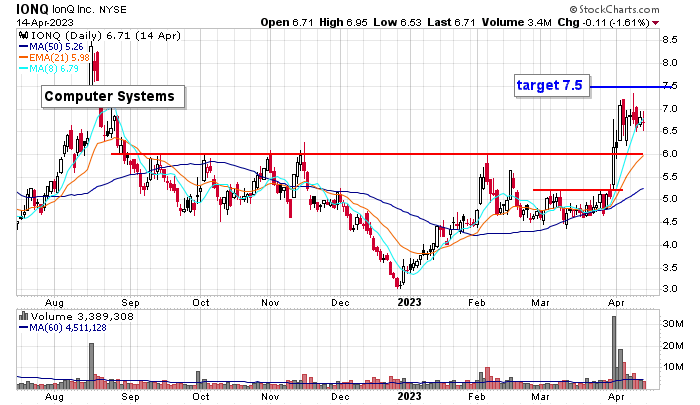Click the volume bars icon beside Volume label

[x=23, y=317]
